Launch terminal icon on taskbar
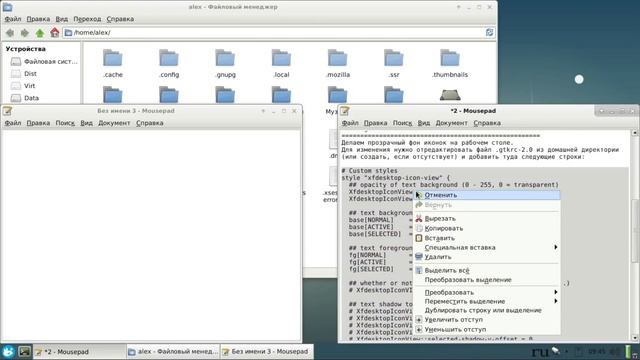 click(x=24, y=351)
